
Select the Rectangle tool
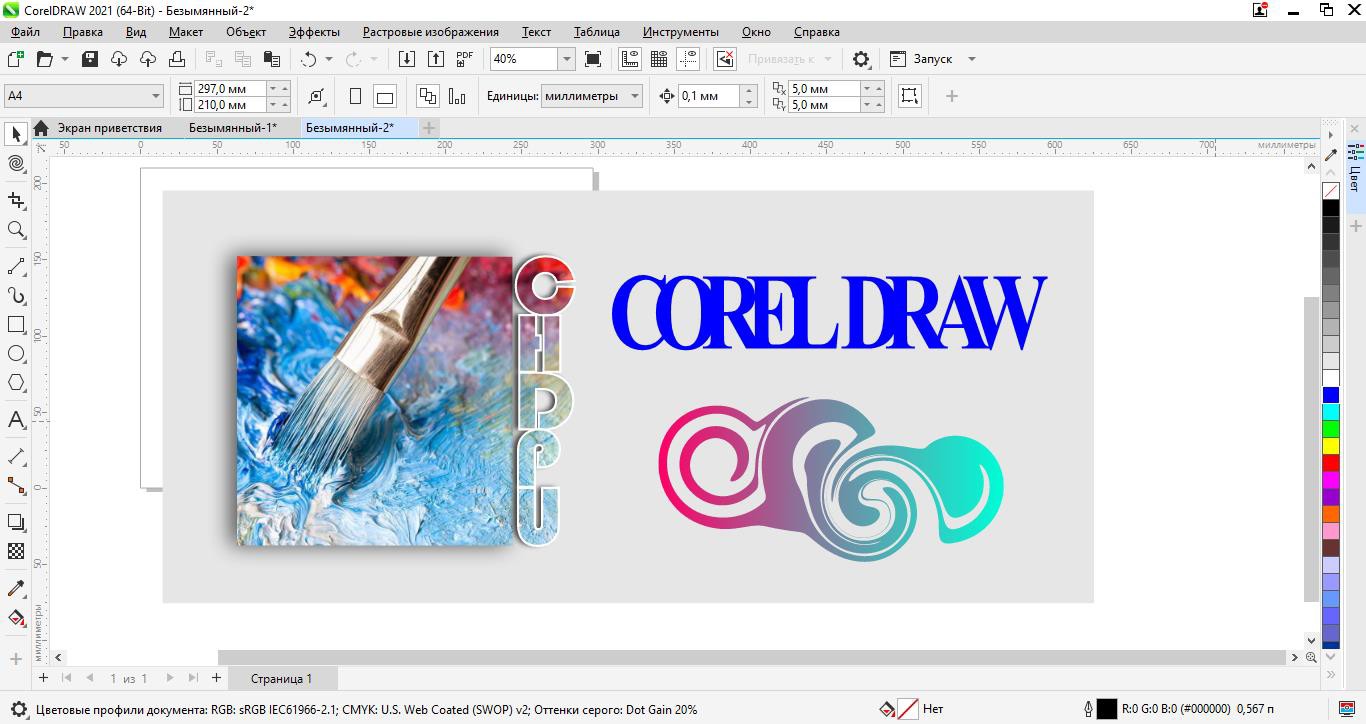click(16, 325)
